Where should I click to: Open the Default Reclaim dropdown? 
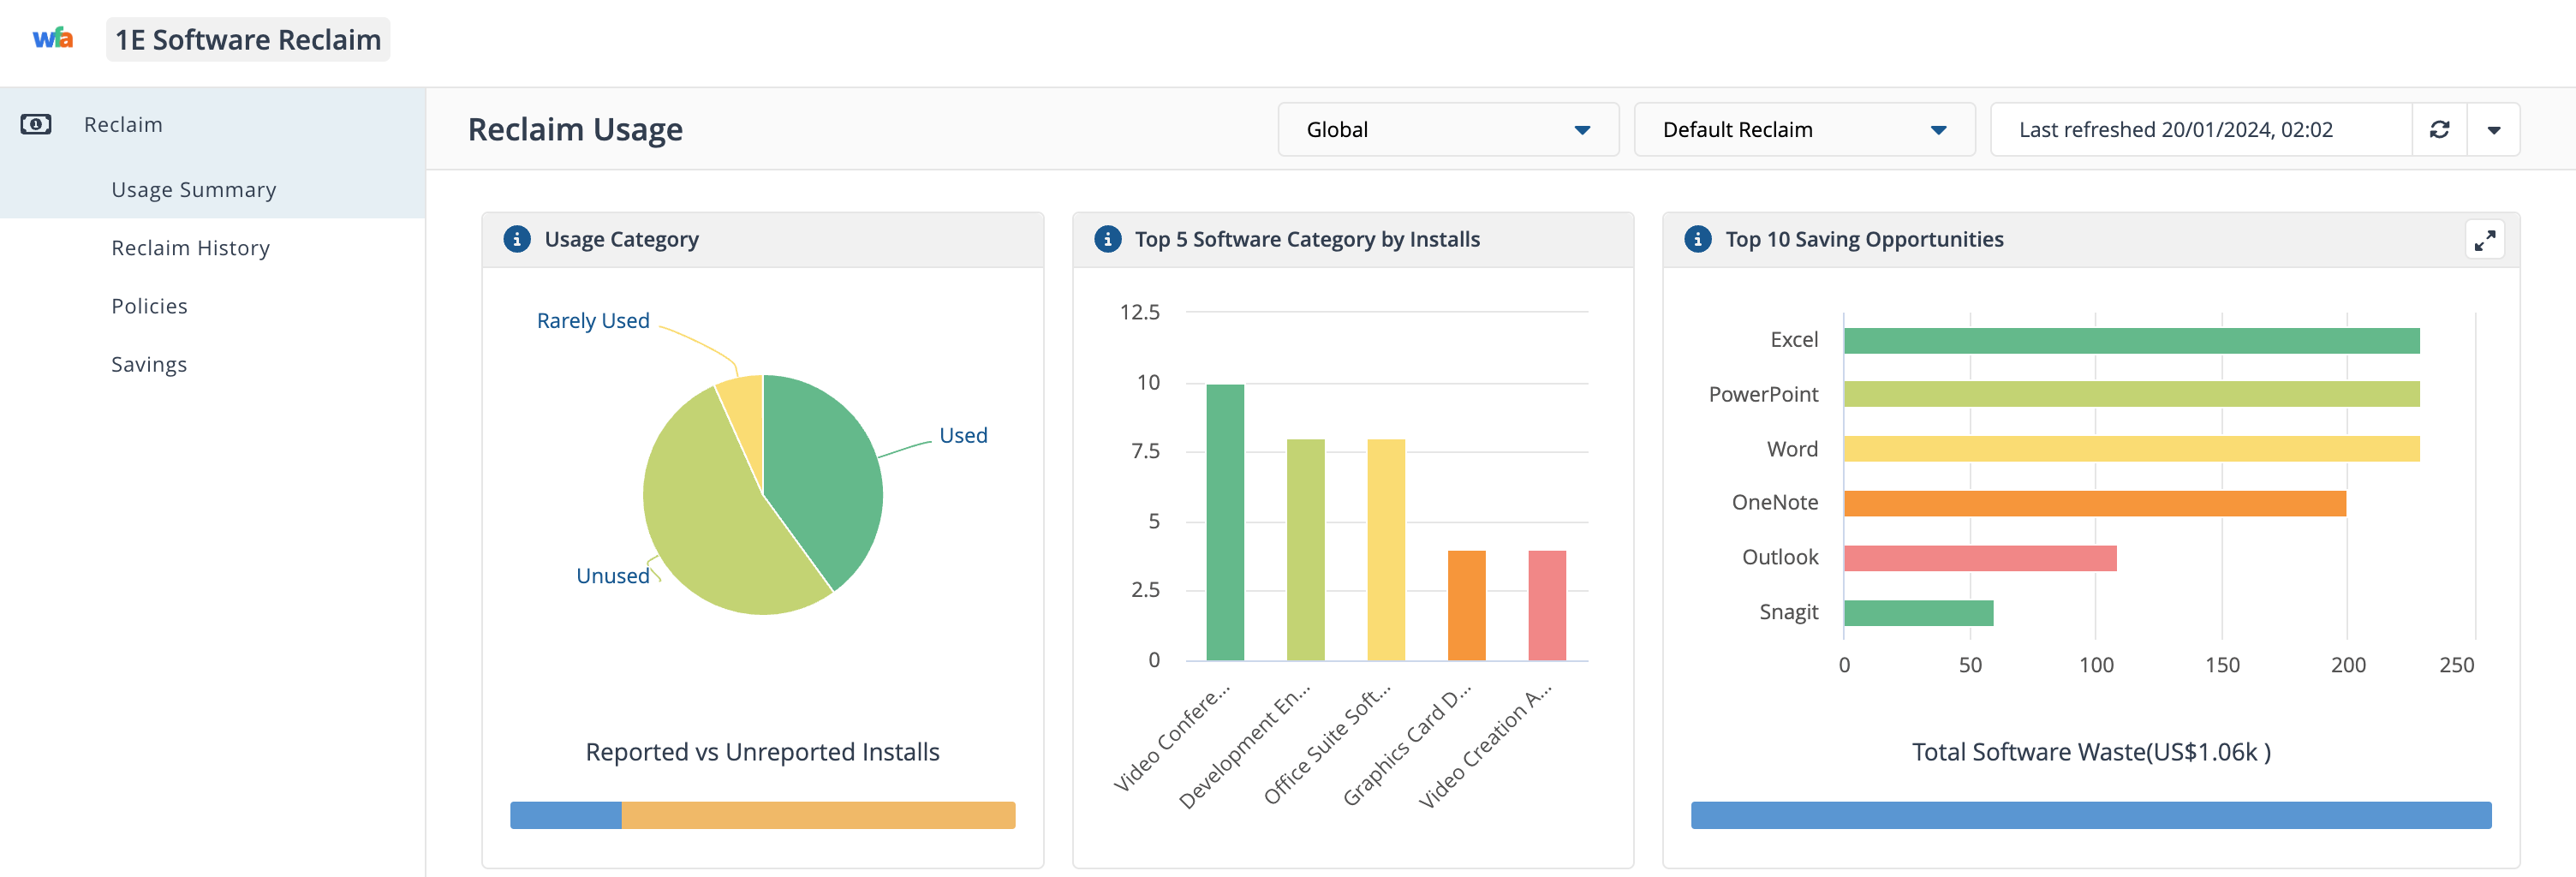tap(1804, 129)
